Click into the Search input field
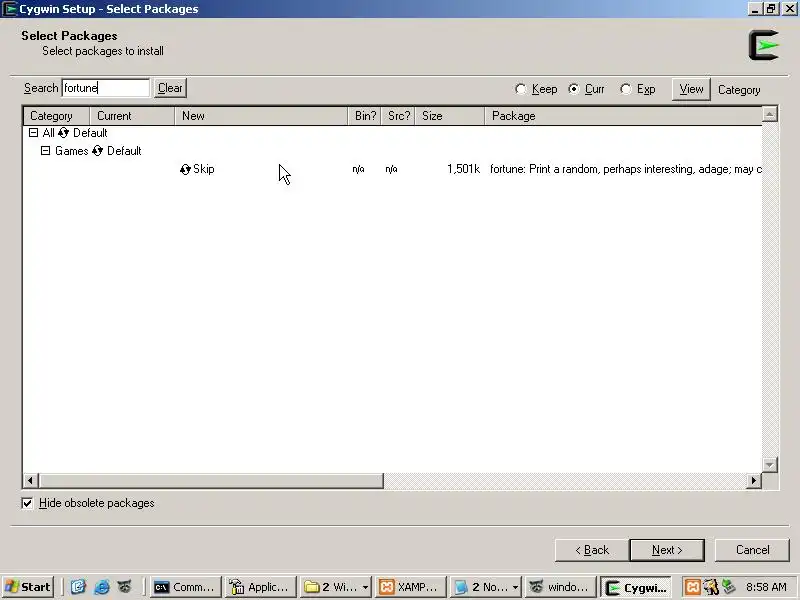This screenshot has height=600, width=800. pos(106,88)
